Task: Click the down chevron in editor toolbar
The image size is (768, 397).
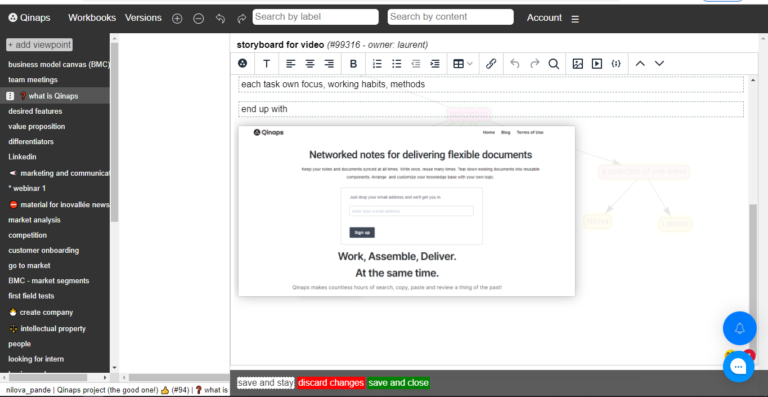Action: click(x=659, y=64)
